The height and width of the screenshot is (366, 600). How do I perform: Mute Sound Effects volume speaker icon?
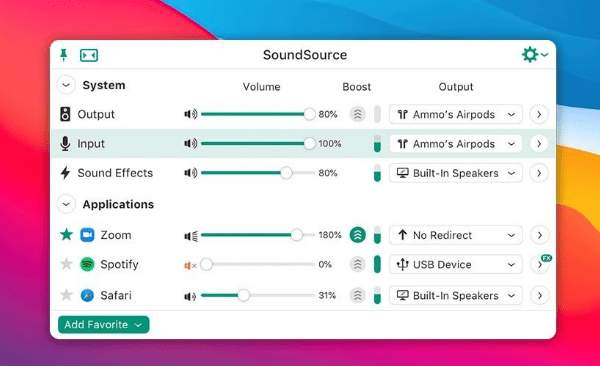[191, 173]
